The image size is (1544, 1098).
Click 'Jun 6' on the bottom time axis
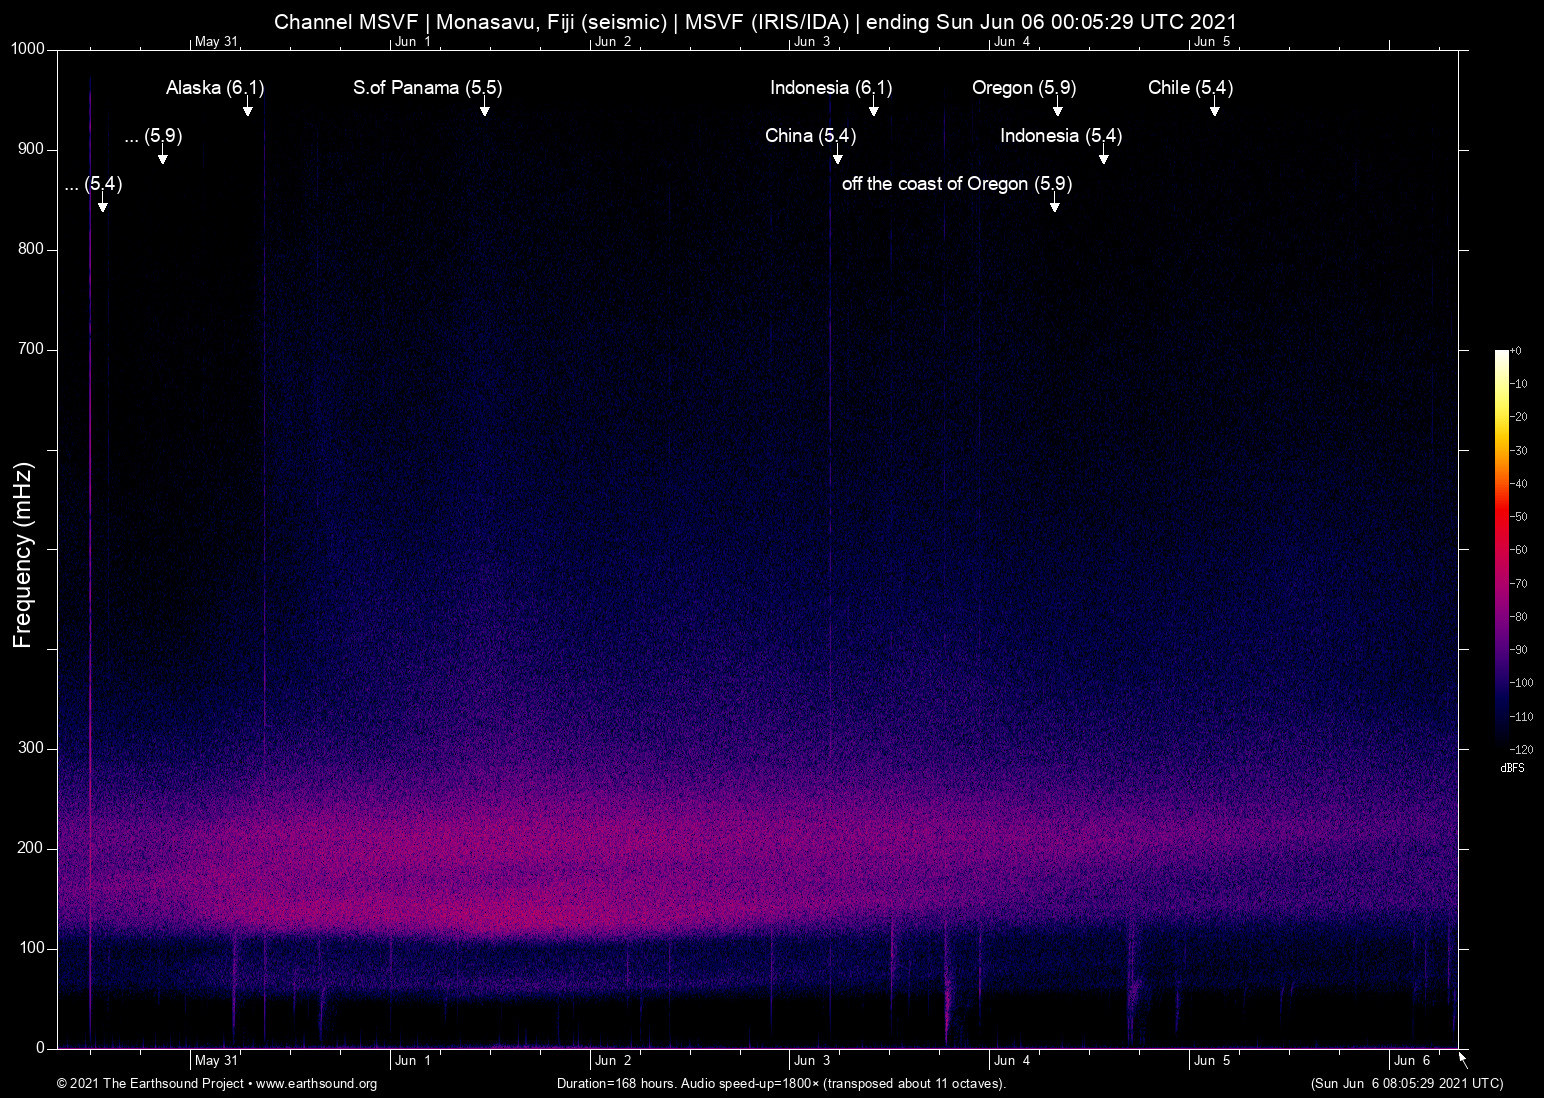(x=1412, y=1061)
